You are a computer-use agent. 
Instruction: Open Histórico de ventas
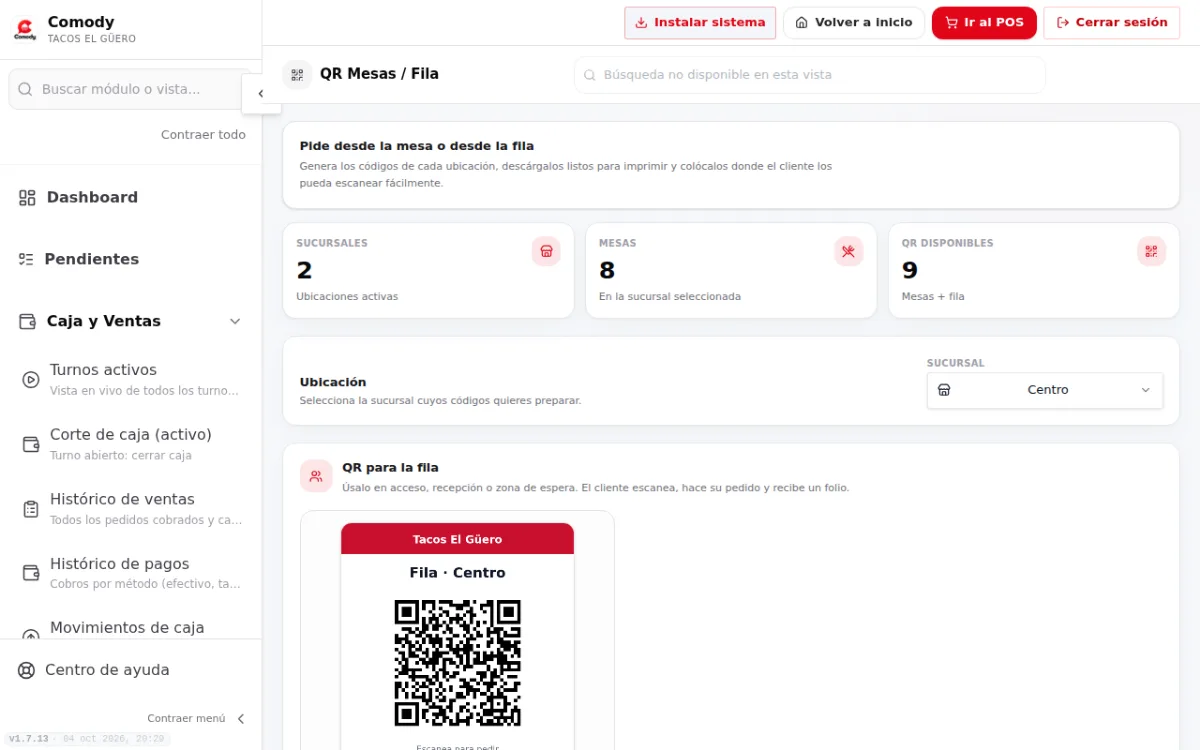[x=131, y=509]
